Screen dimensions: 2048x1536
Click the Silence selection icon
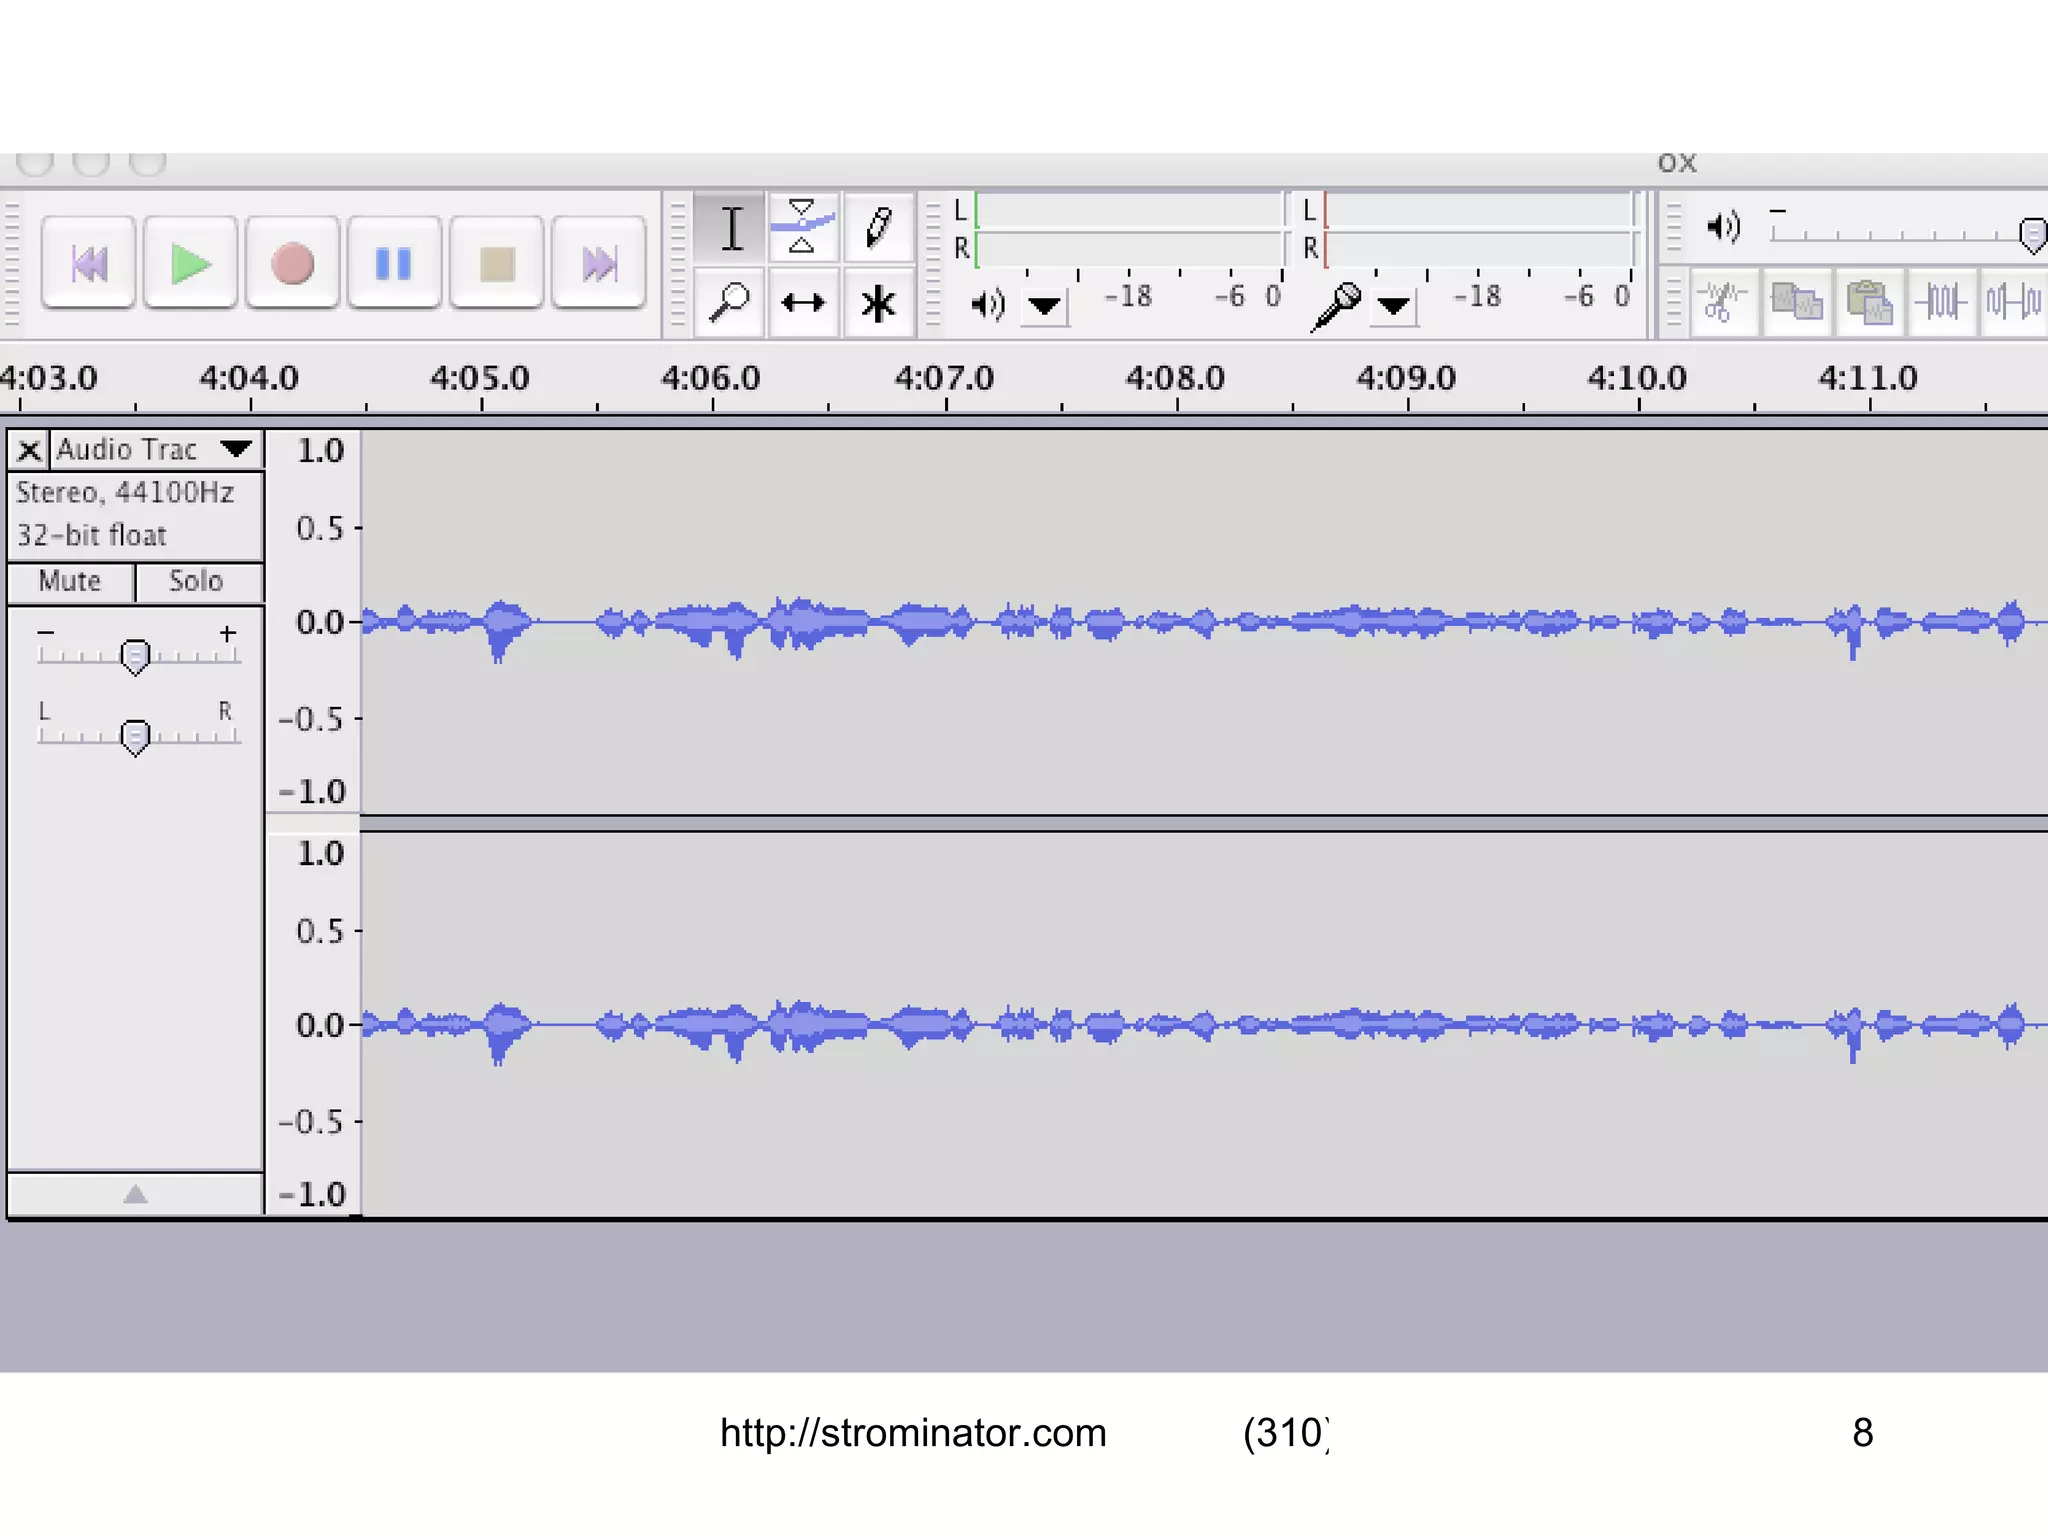tap(2013, 301)
